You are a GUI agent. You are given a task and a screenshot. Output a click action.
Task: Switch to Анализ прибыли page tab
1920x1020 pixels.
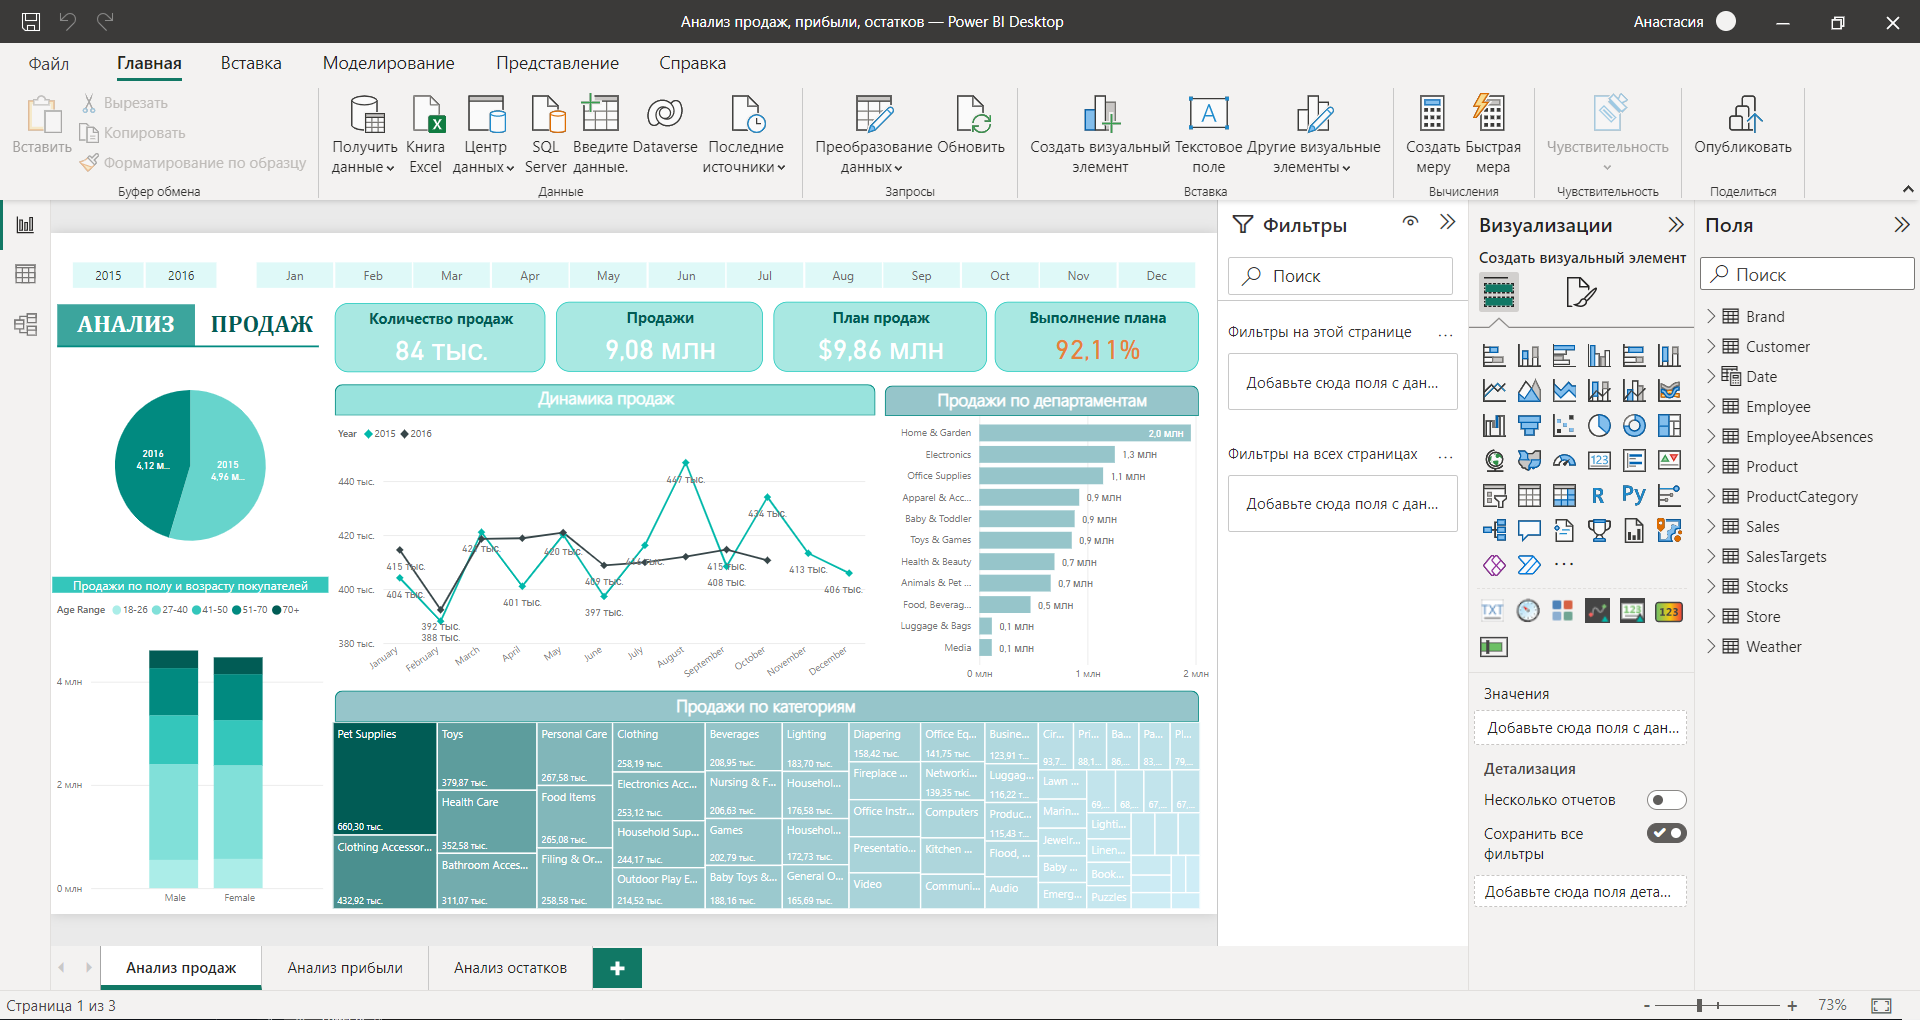click(345, 968)
